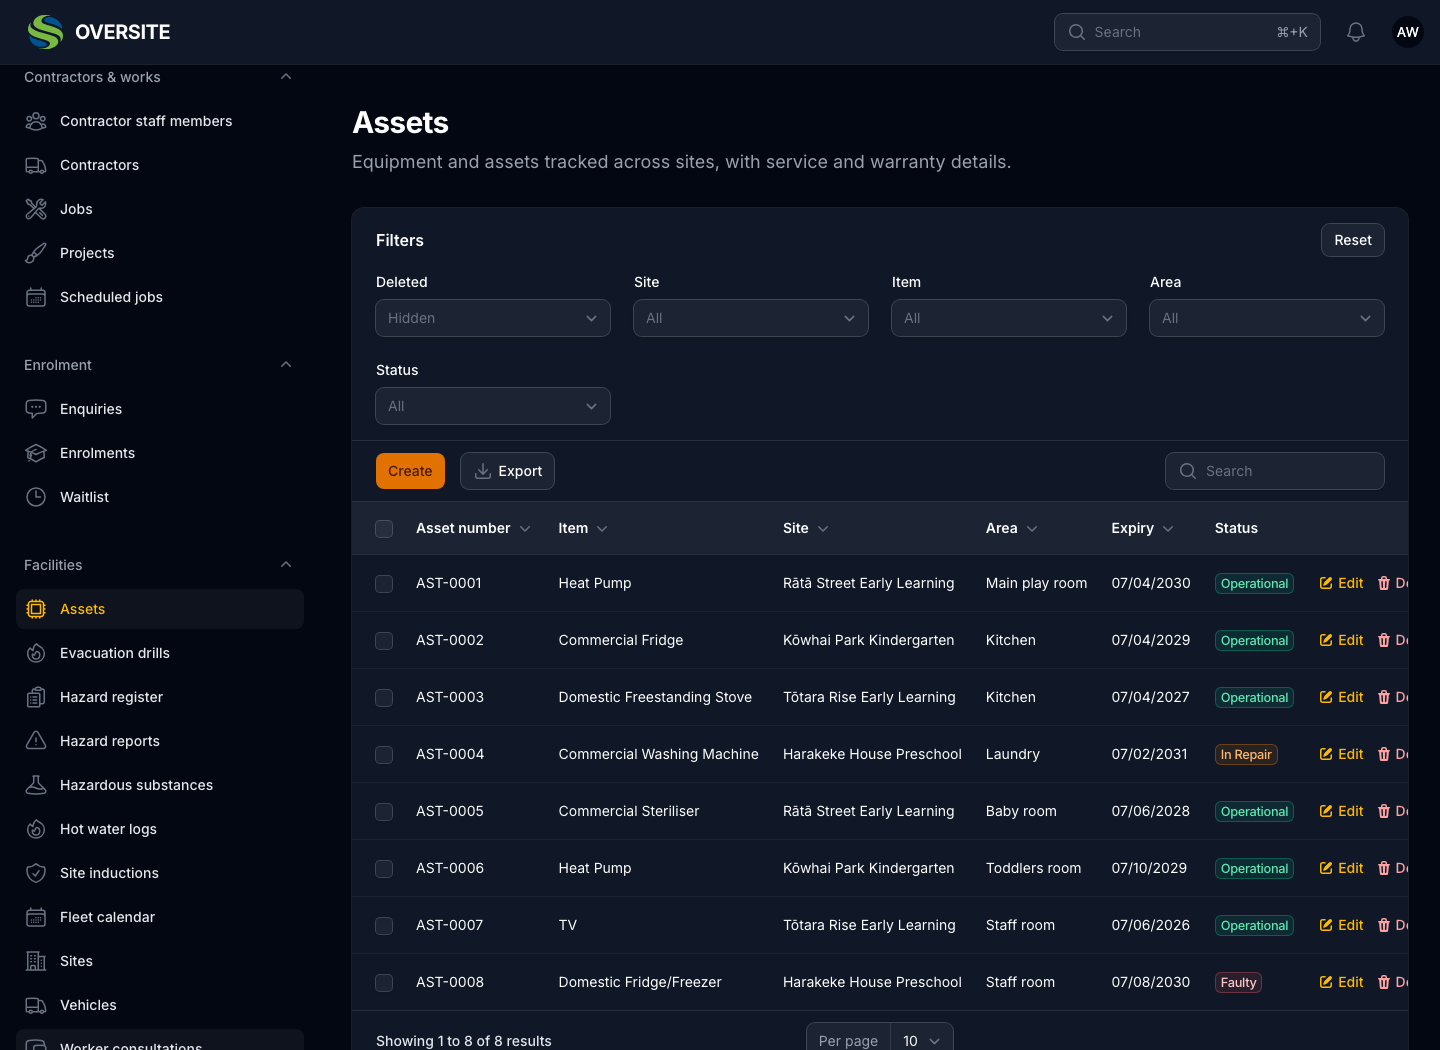This screenshot has width=1440, height=1050.
Task: Reset all filters
Action: pos(1353,240)
